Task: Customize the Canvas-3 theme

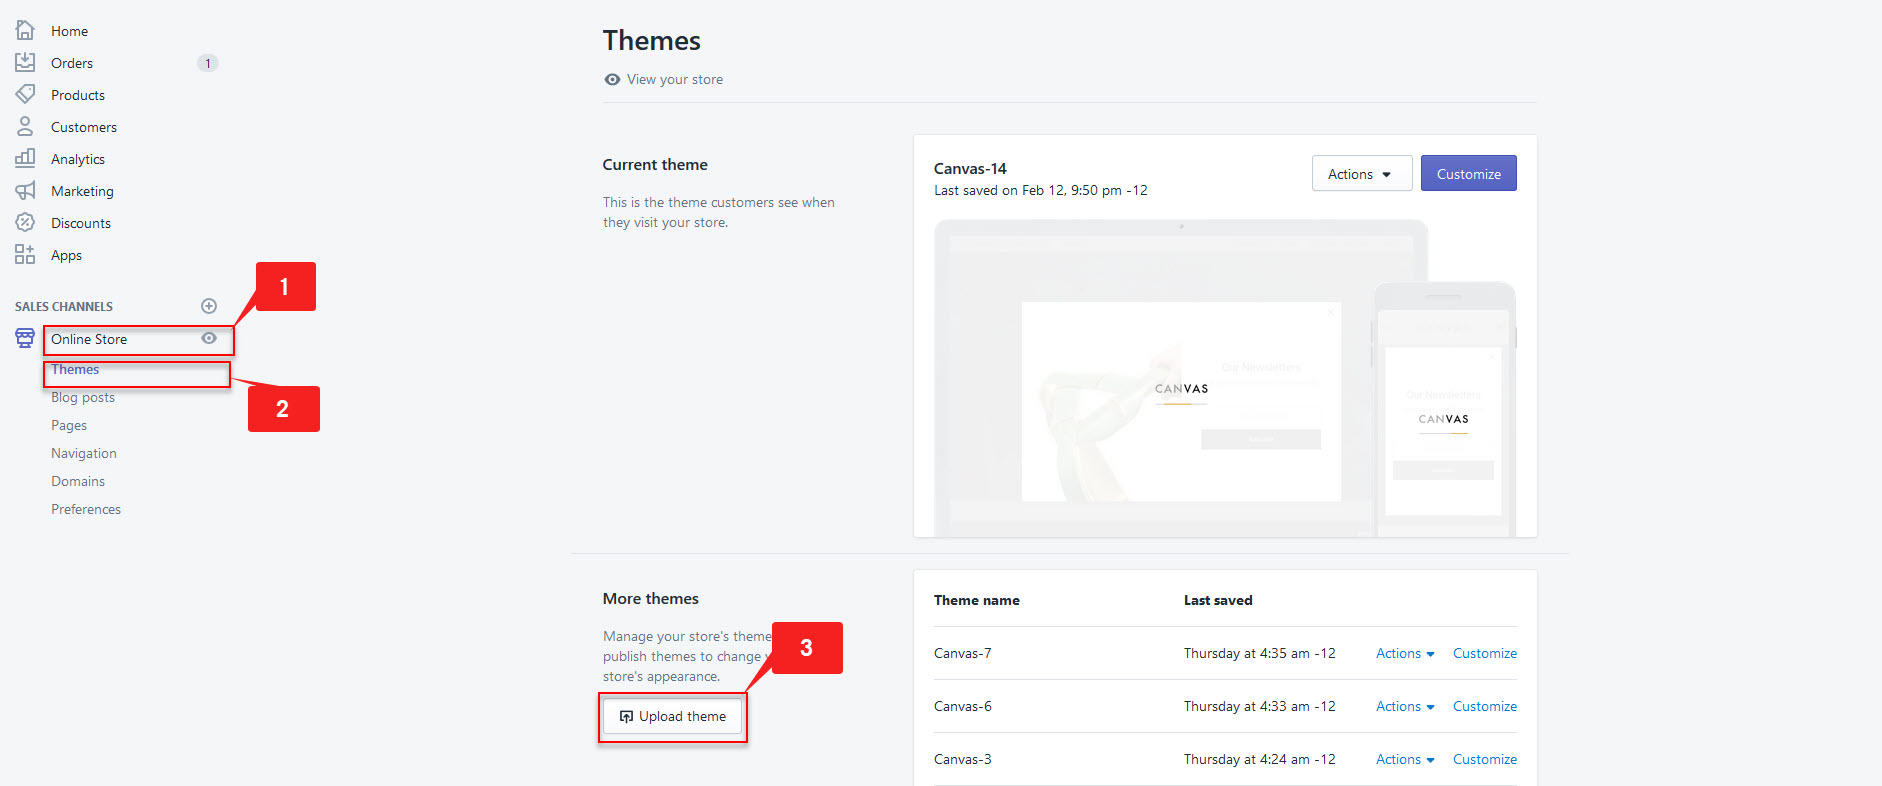Action: click(1485, 759)
